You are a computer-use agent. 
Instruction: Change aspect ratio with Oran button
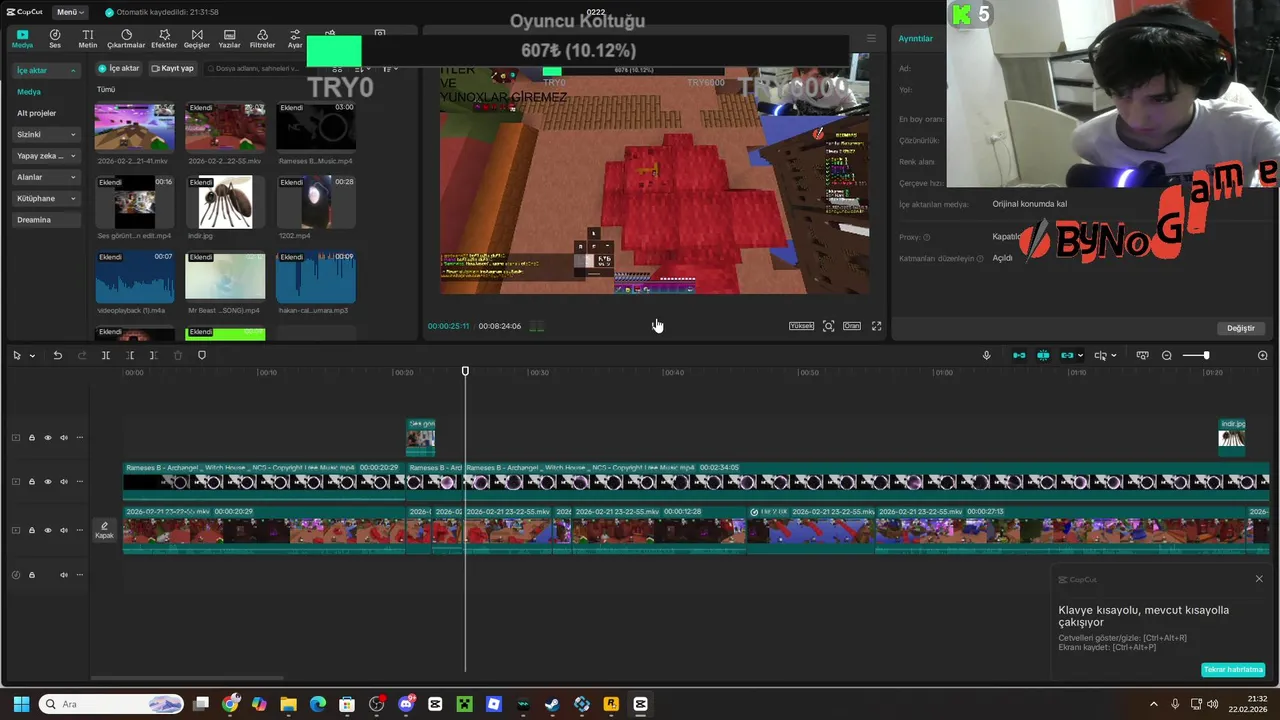click(x=852, y=326)
